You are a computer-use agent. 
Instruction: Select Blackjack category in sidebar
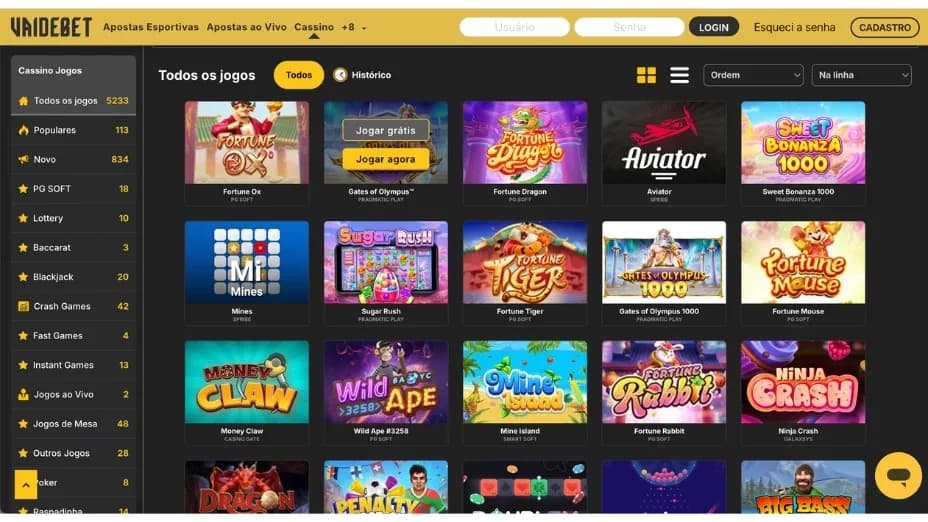[x=73, y=277]
